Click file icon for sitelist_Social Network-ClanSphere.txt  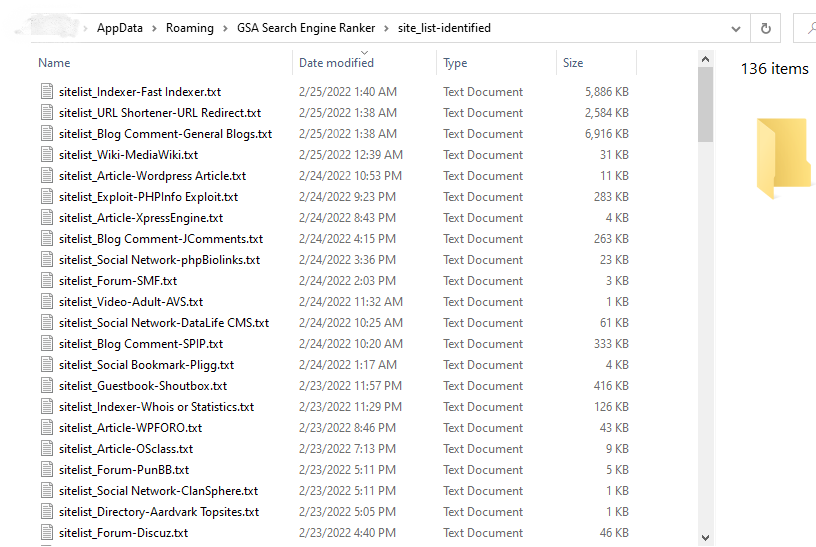(47, 490)
